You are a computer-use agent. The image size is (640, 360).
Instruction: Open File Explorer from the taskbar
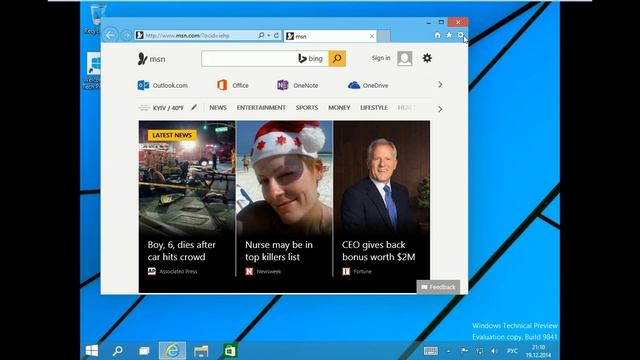[201, 351]
